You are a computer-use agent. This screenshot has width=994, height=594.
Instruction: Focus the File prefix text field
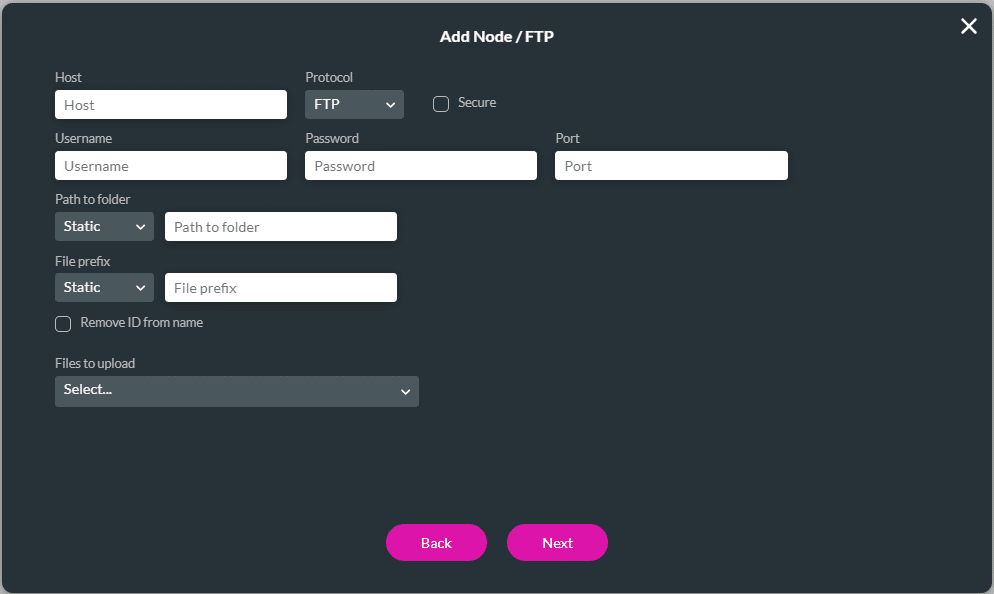pyautogui.click(x=280, y=287)
